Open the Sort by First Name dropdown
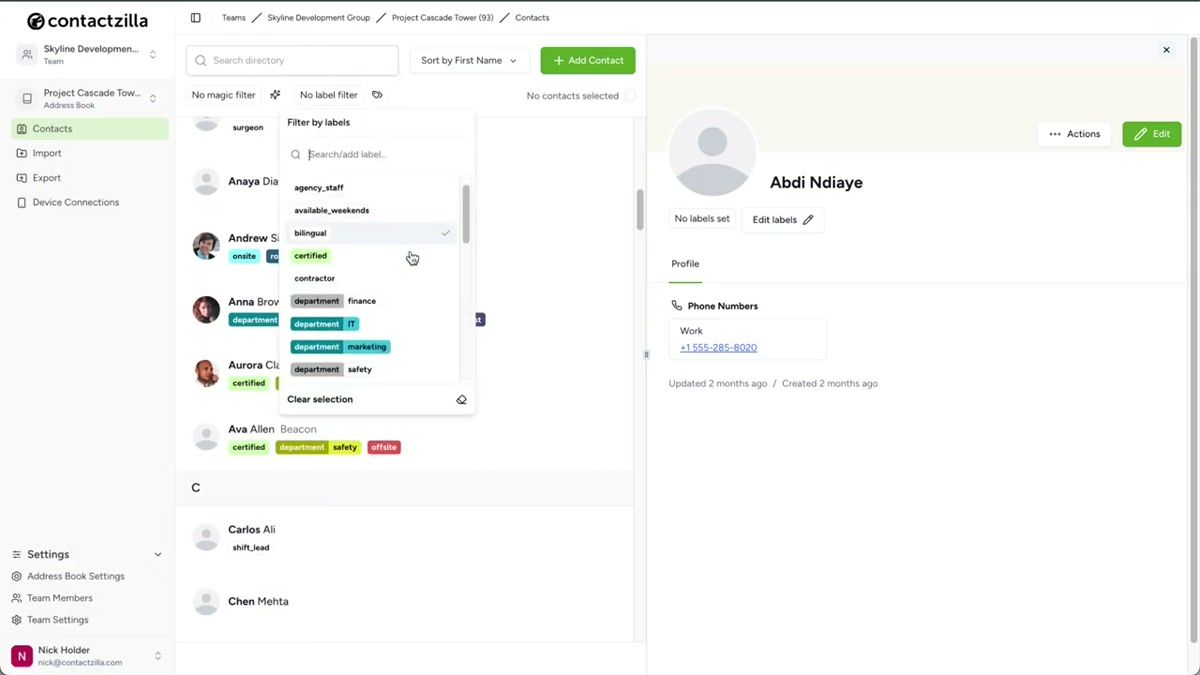The width and height of the screenshot is (1200, 675). point(469,60)
